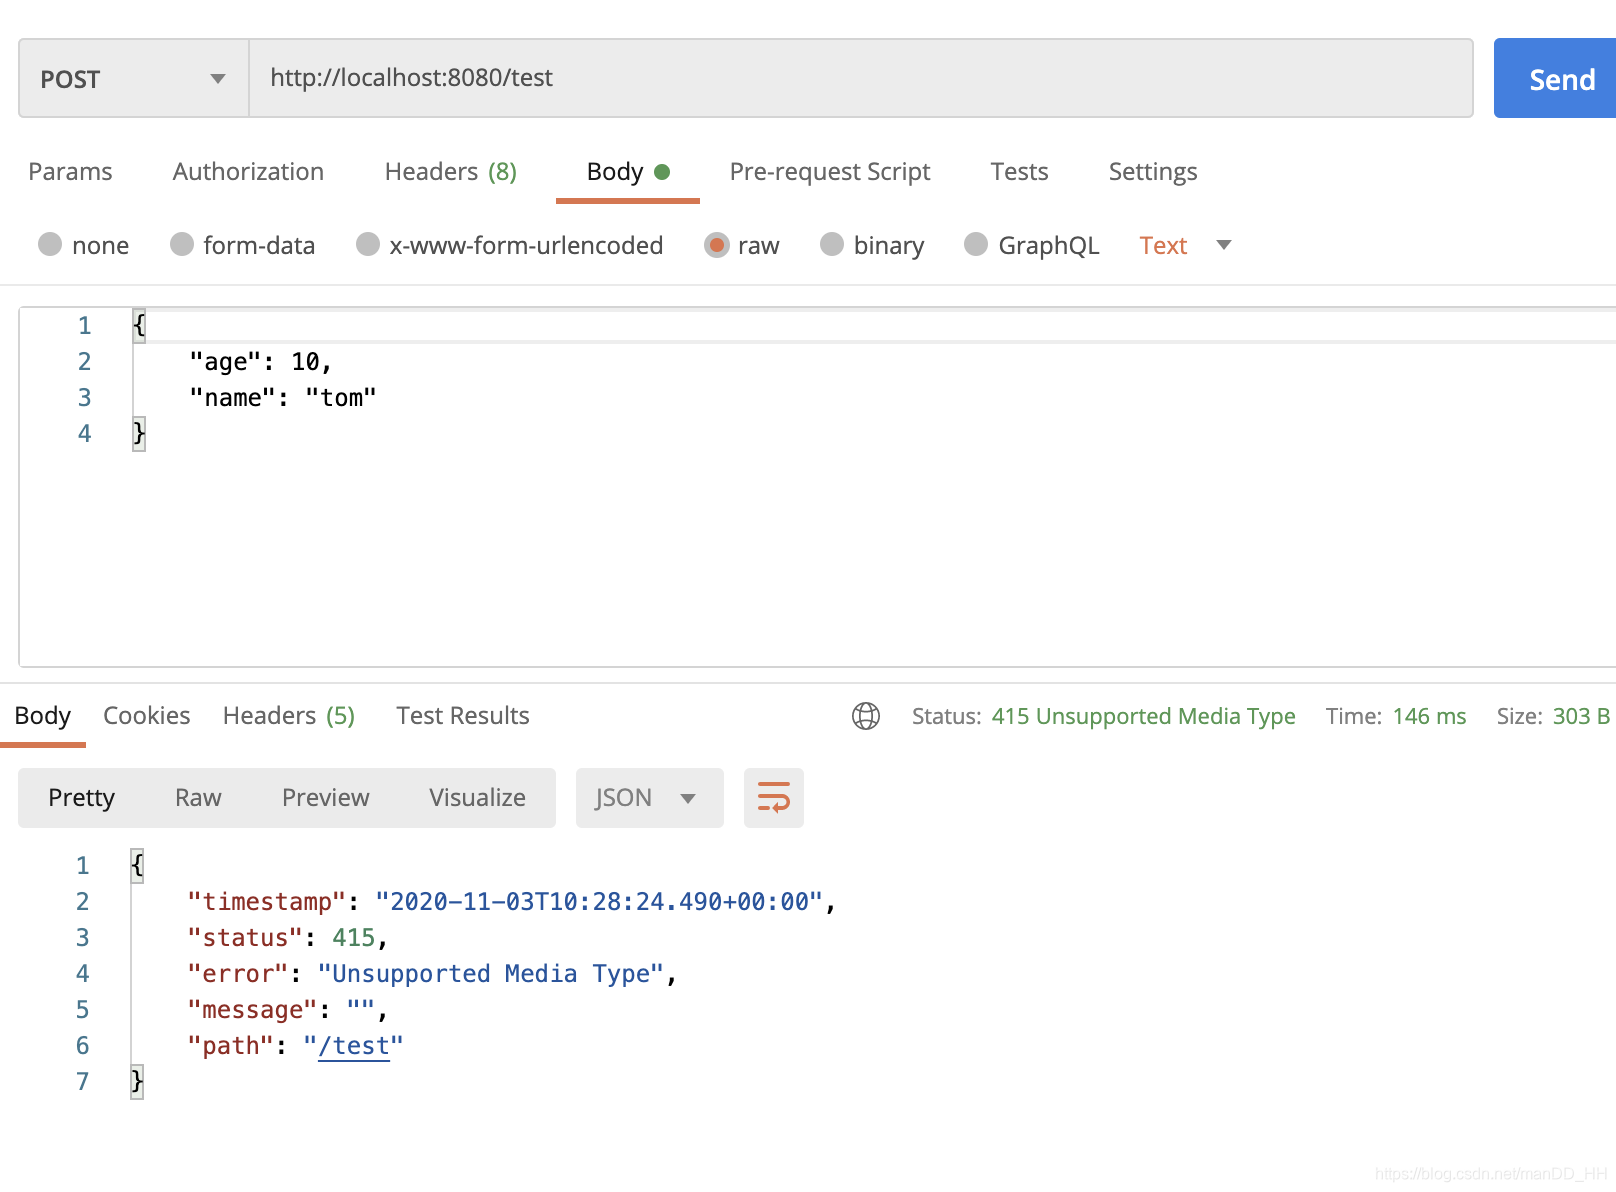Image resolution: width=1616 pixels, height=1192 pixels.
Task: Switch to the Tests tab
Action: coord(1018,171)
